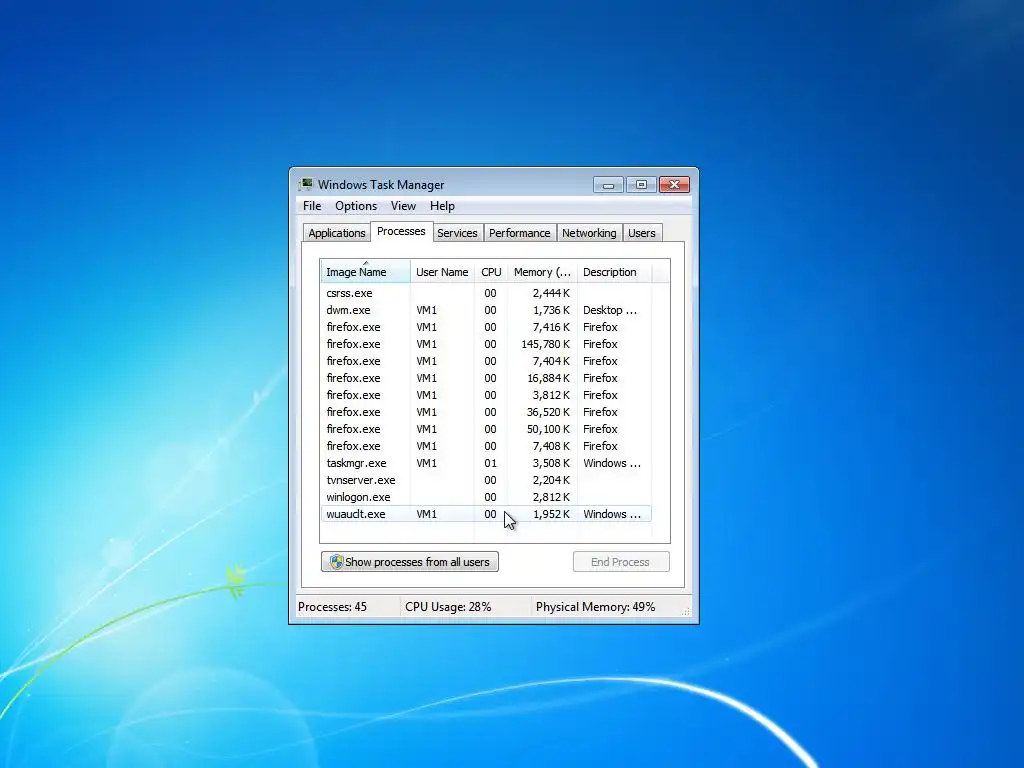Image resolution: width=1024 pixels, height=768 pixels.
Task: Sort by User Name column header
Action: coord(442,272)
